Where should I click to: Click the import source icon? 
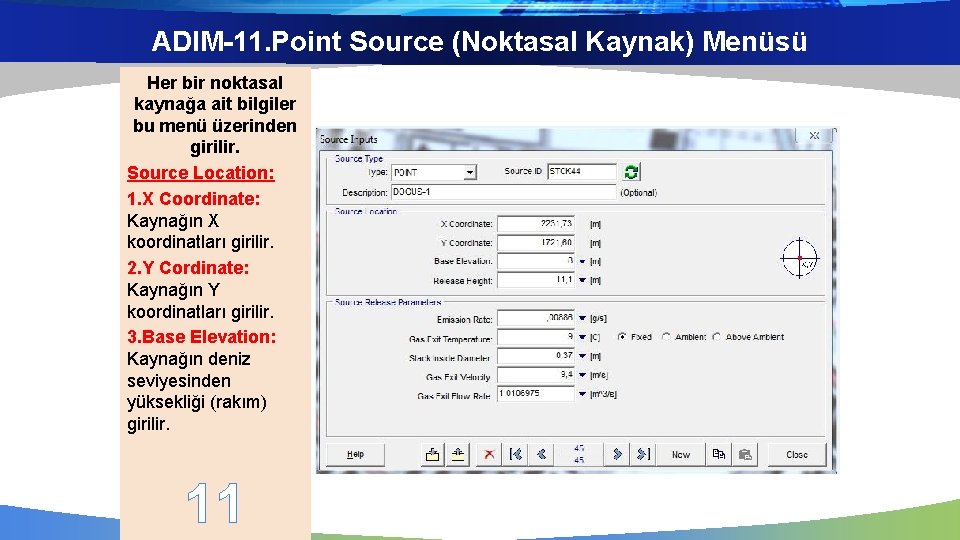(432, 454)
